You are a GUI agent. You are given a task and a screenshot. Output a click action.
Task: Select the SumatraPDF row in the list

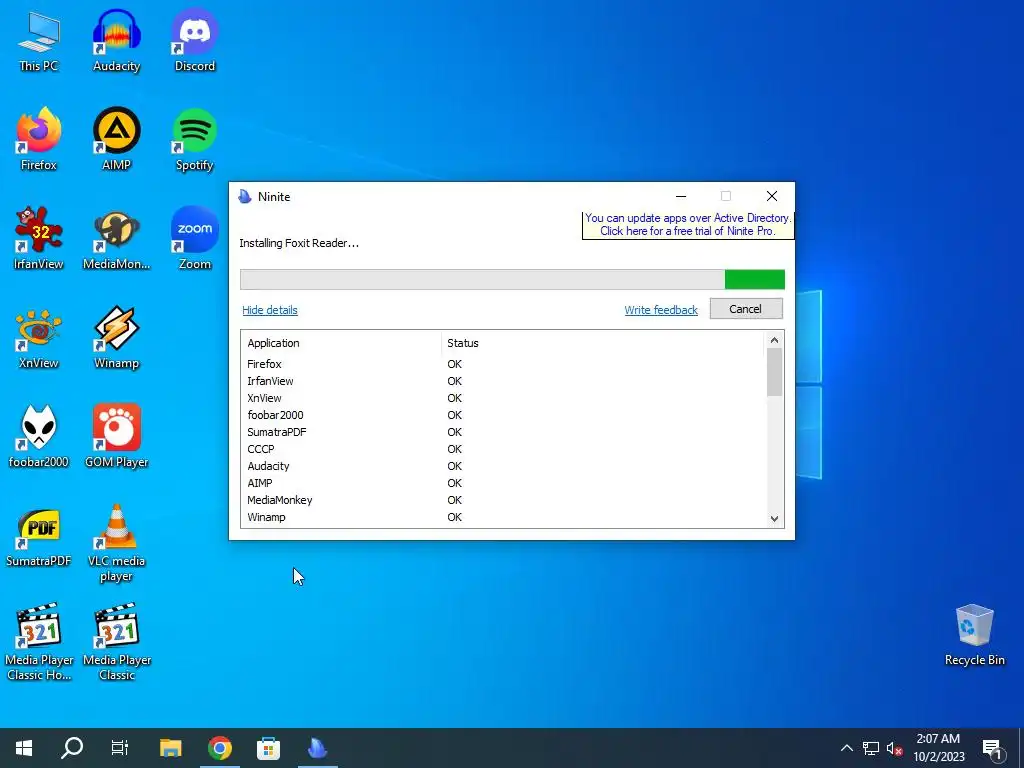503,432
